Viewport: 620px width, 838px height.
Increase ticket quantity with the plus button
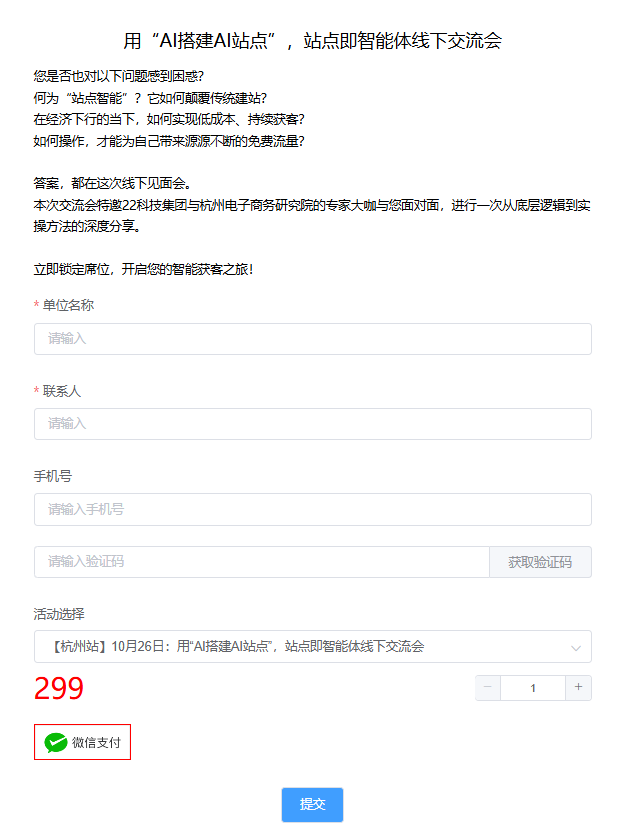578,687
